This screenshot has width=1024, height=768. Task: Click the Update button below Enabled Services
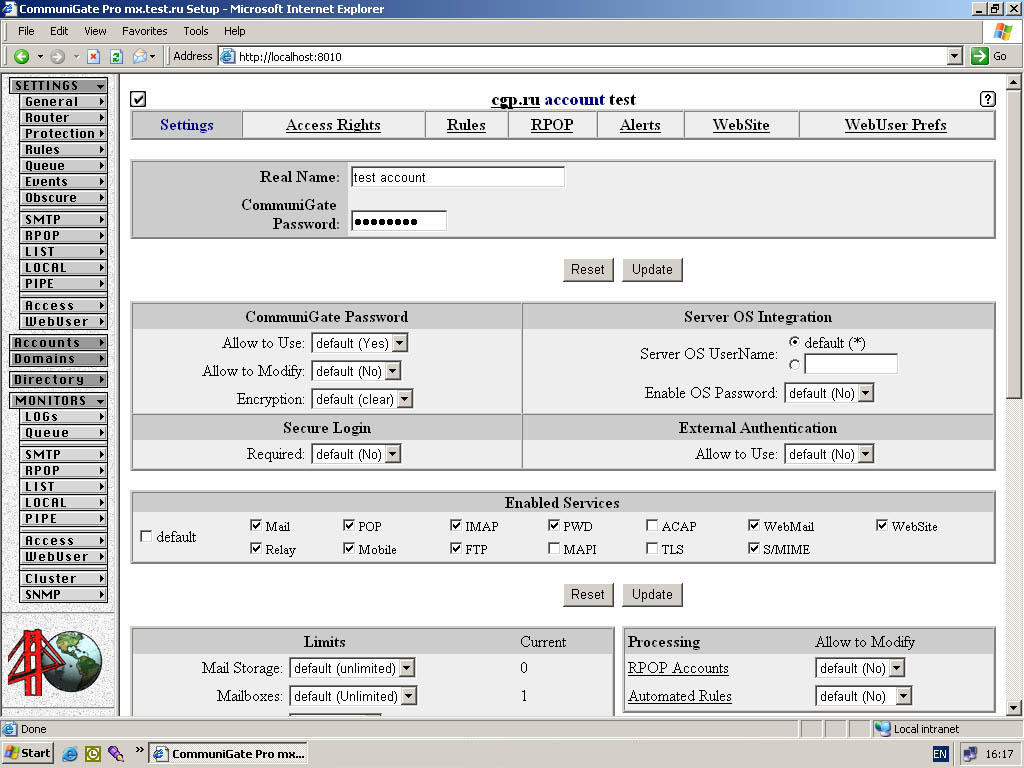(x=652, y=595)
